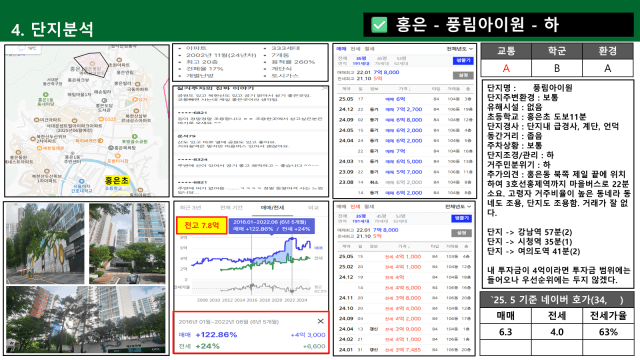Click the gray button in the lower price list

462,233
